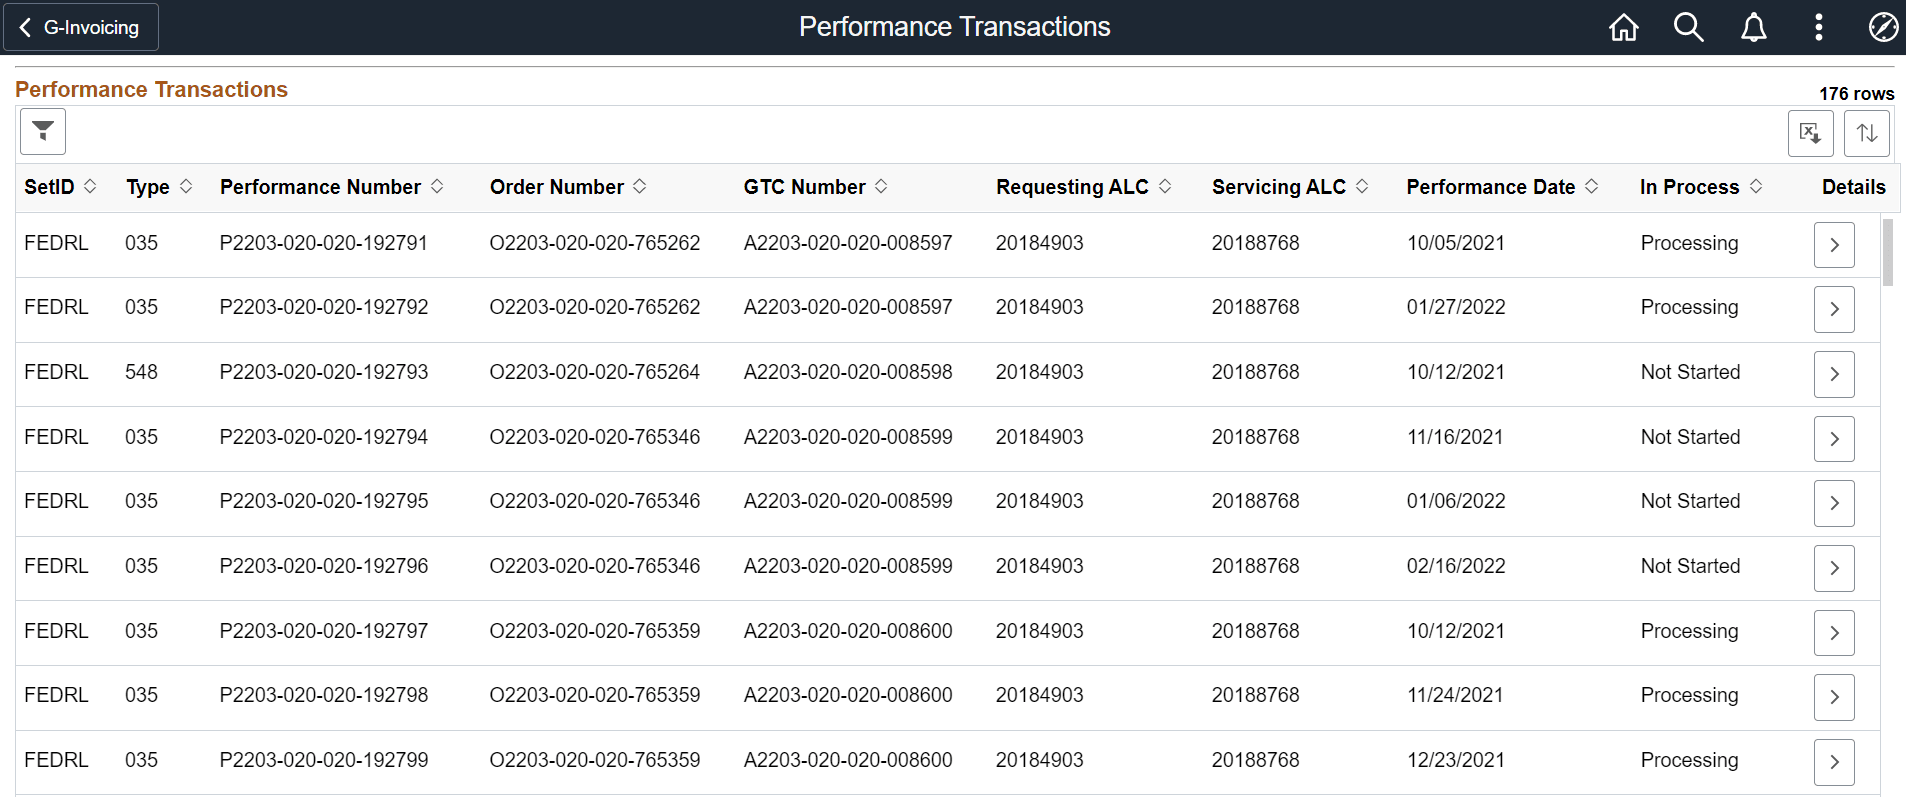Click performance date 01/27/2022
Image resolution: width=1906 pixels, height=797 pixels.
pos(1456,307)
